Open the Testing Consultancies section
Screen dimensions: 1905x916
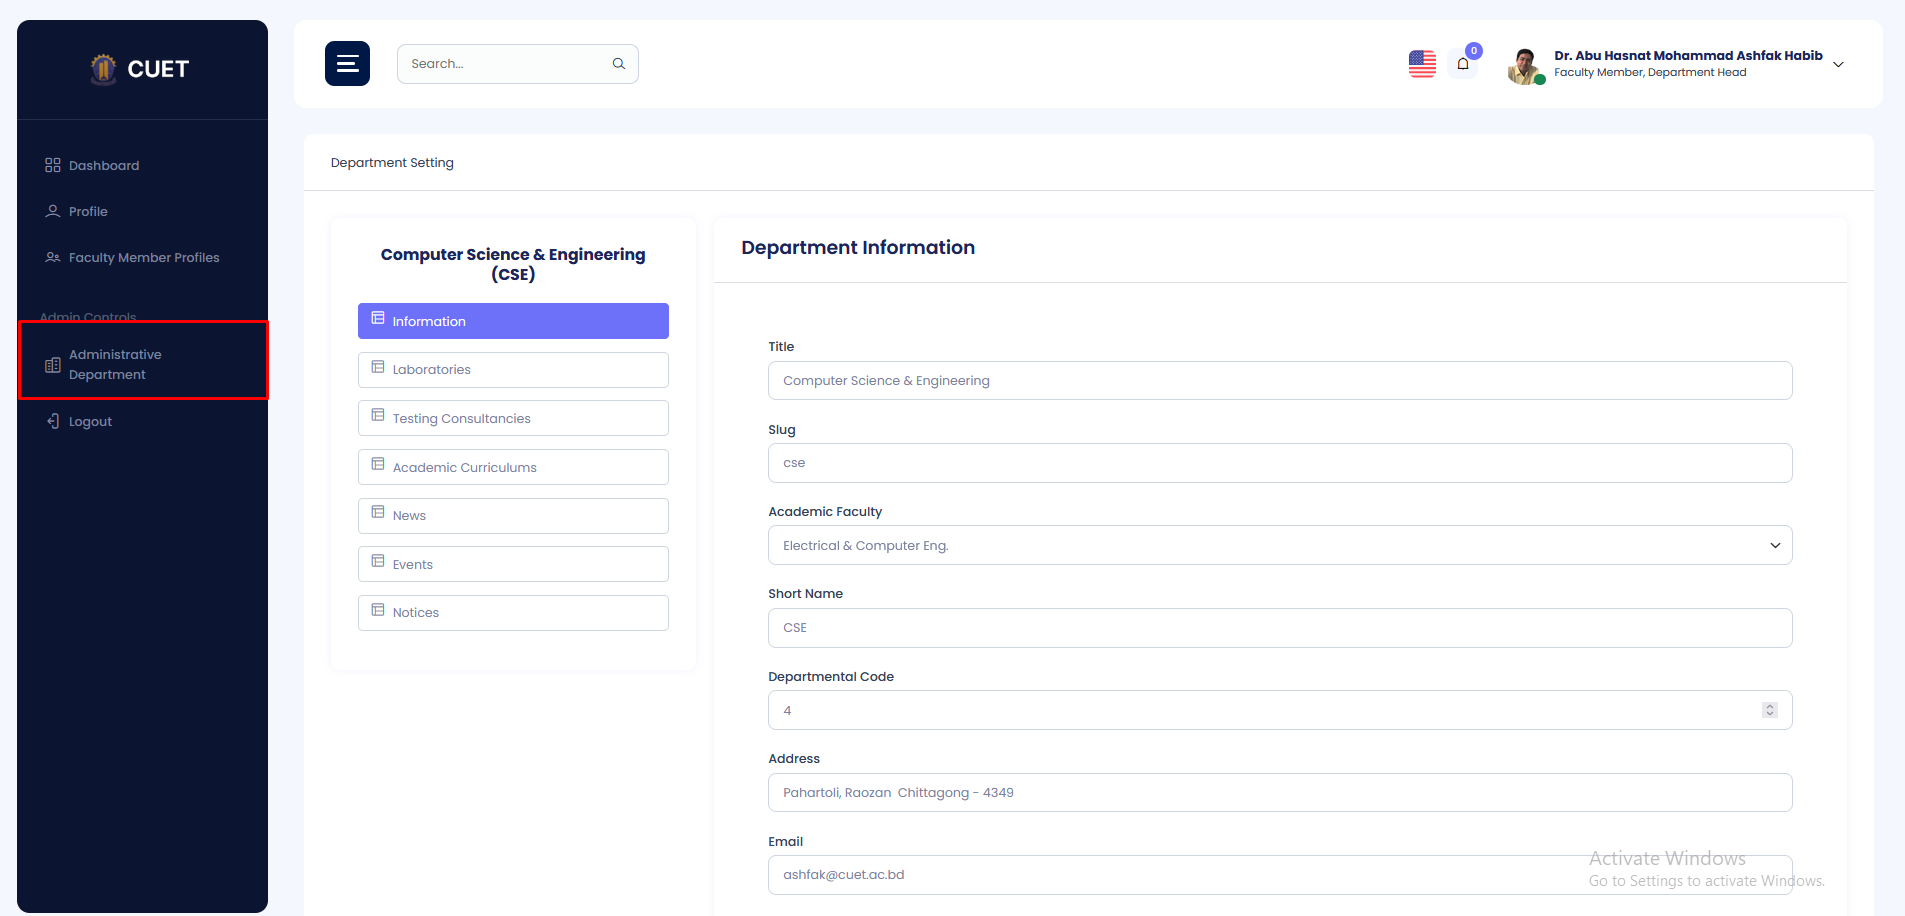click(x=512, y=419)
